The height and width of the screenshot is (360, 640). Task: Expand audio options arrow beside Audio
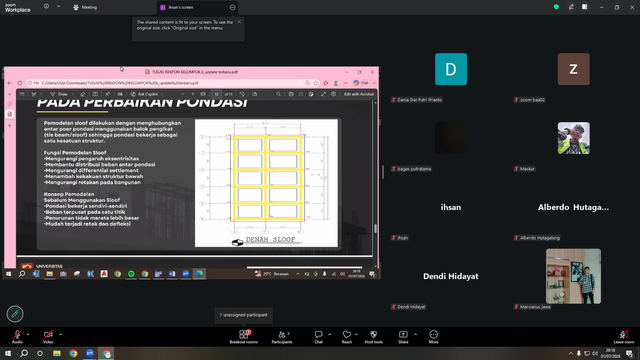tap(28, 334)
